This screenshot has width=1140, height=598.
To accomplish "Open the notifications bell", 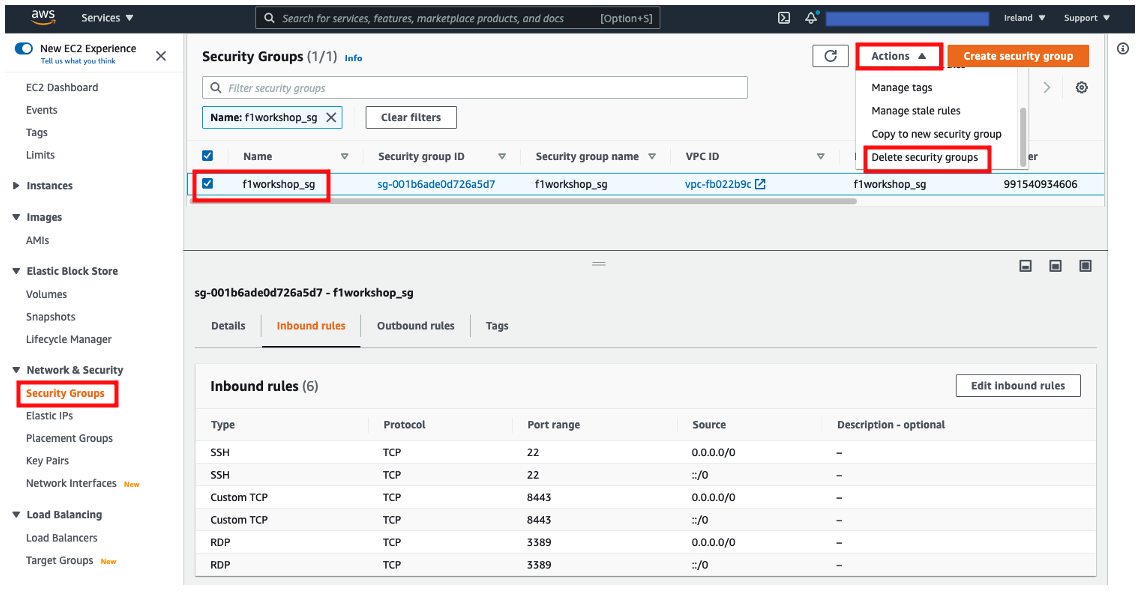I will pyautogui.click(x=811, y=18).
